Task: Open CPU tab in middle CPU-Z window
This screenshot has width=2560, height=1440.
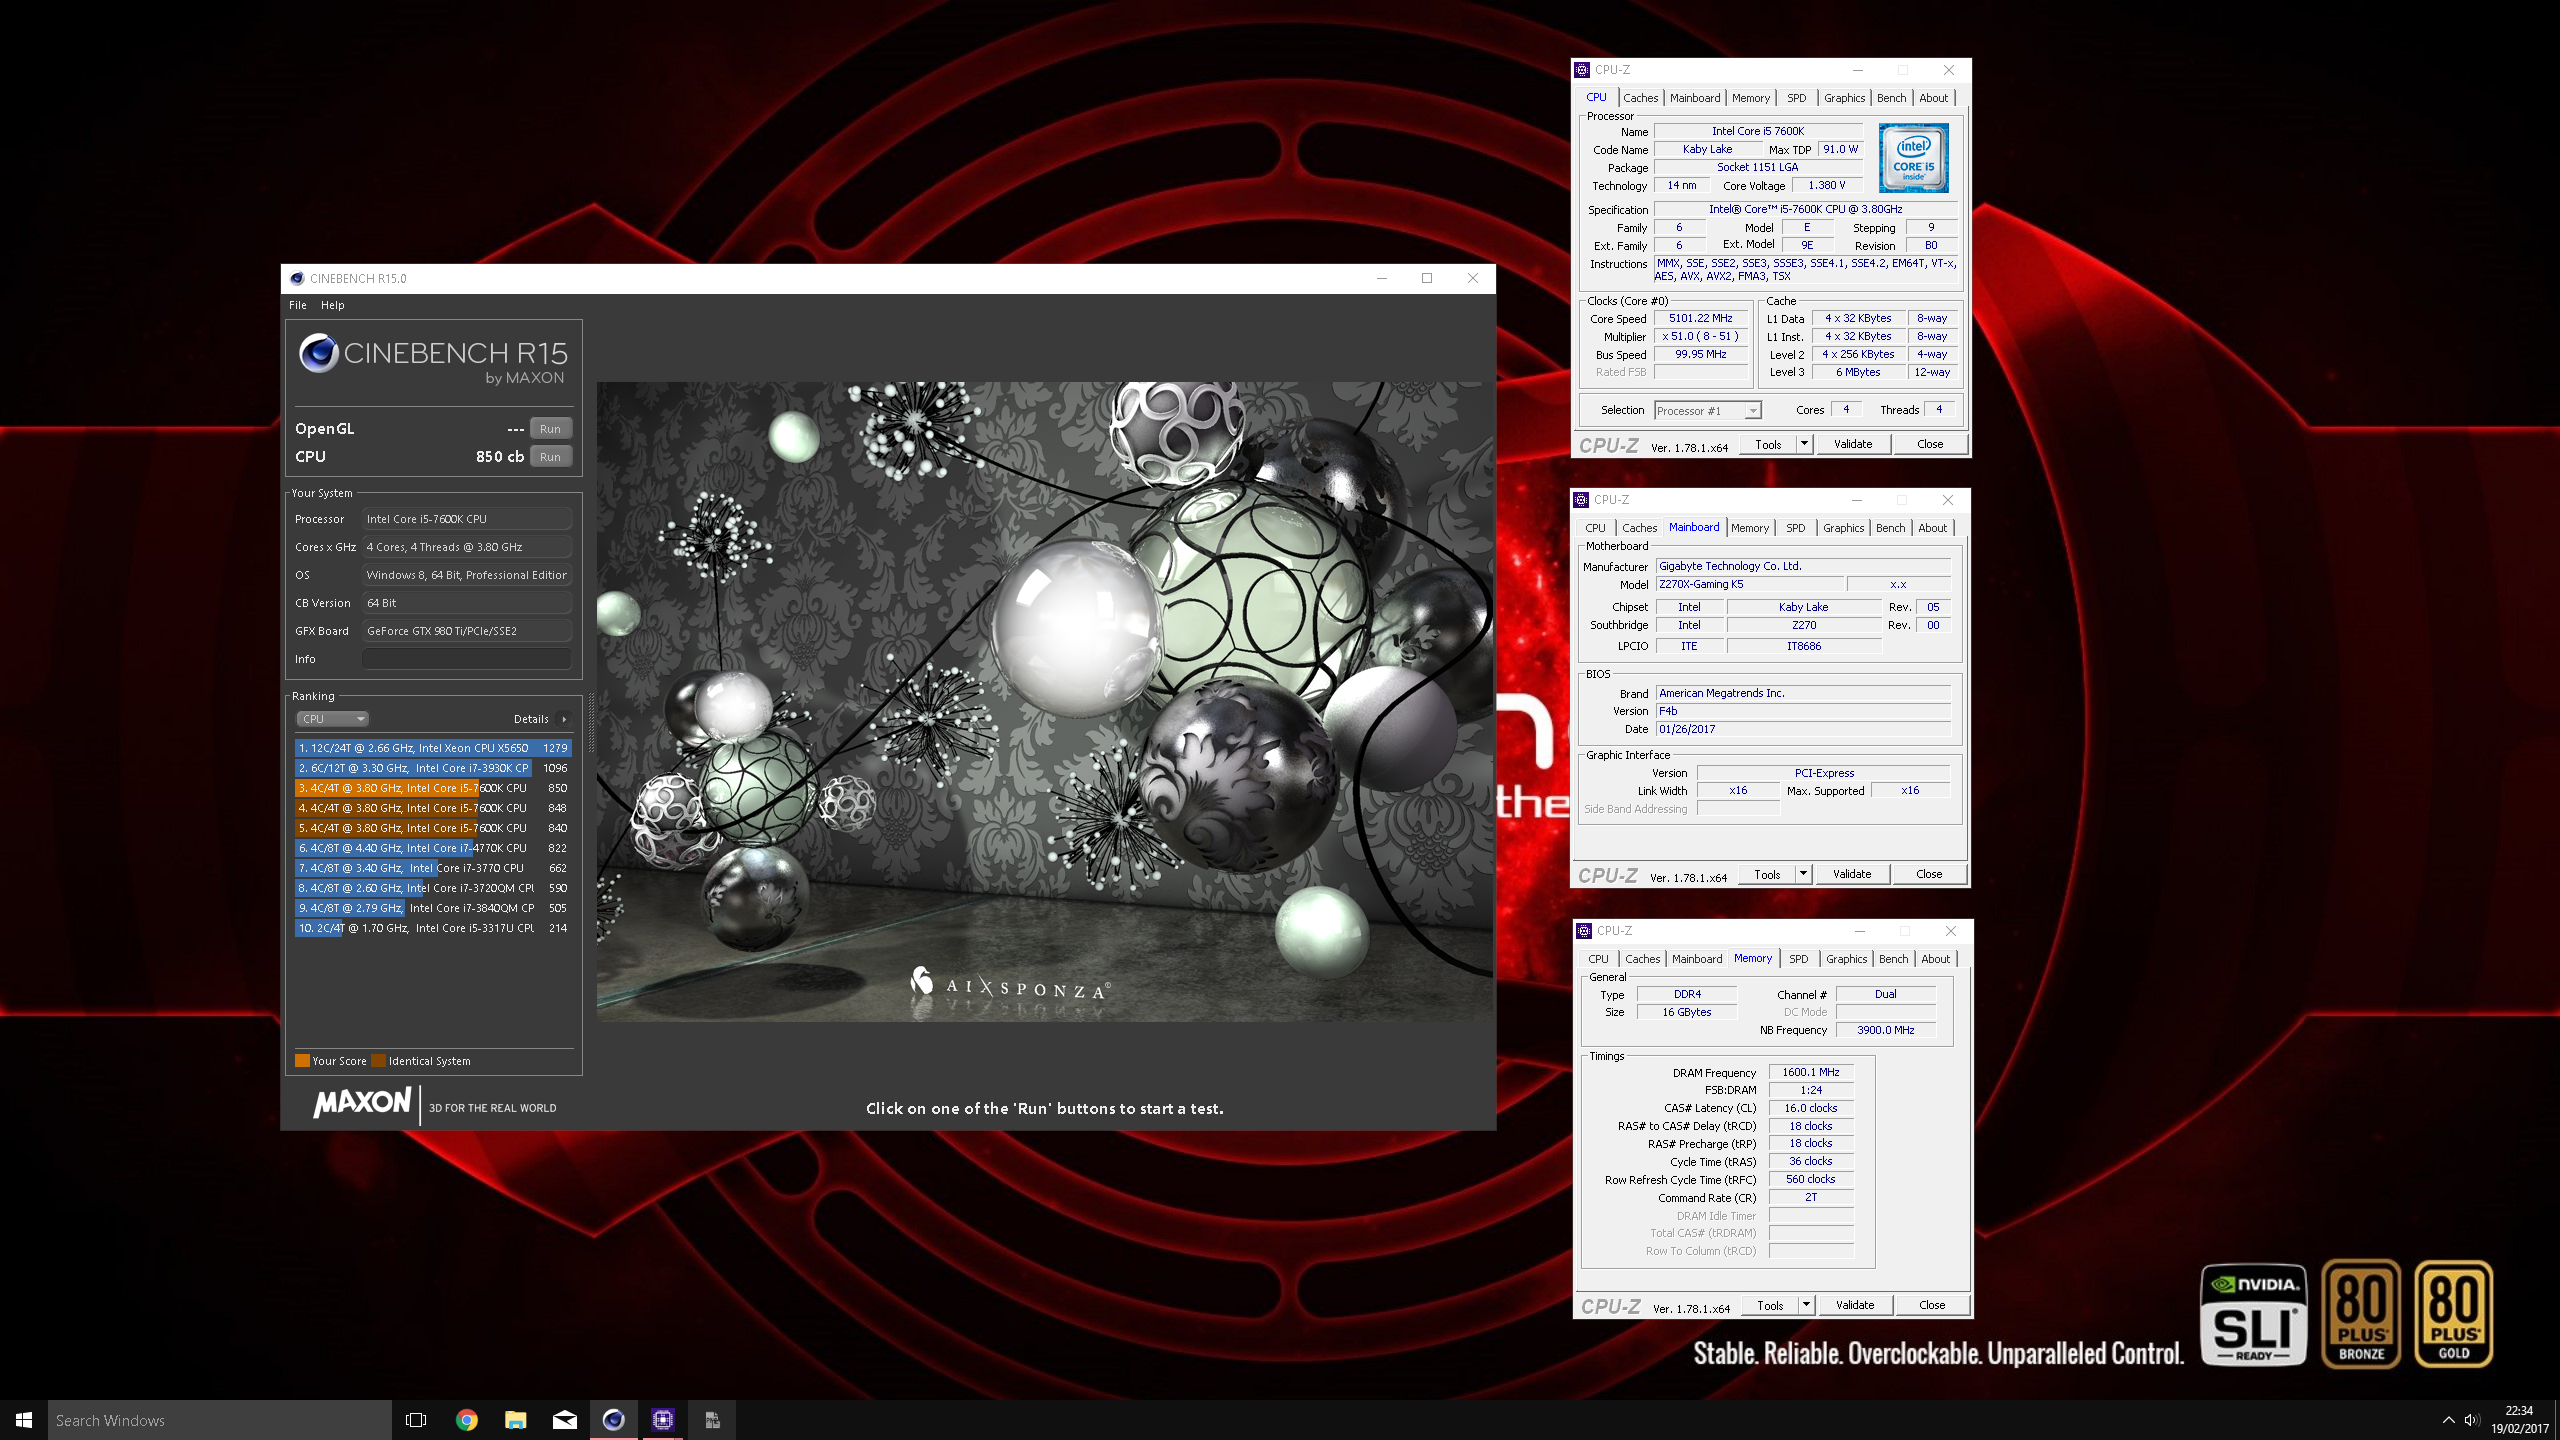Action: click(x=1595, y=528)
